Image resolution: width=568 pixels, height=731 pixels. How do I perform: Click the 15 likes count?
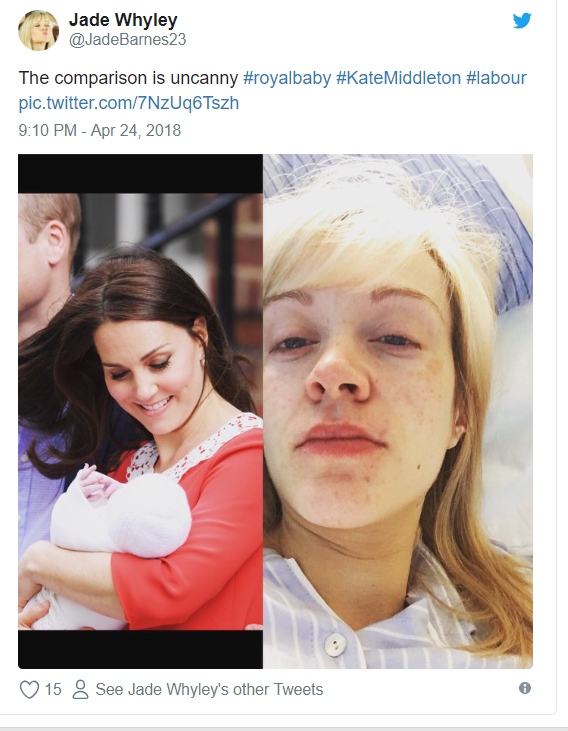53,690
